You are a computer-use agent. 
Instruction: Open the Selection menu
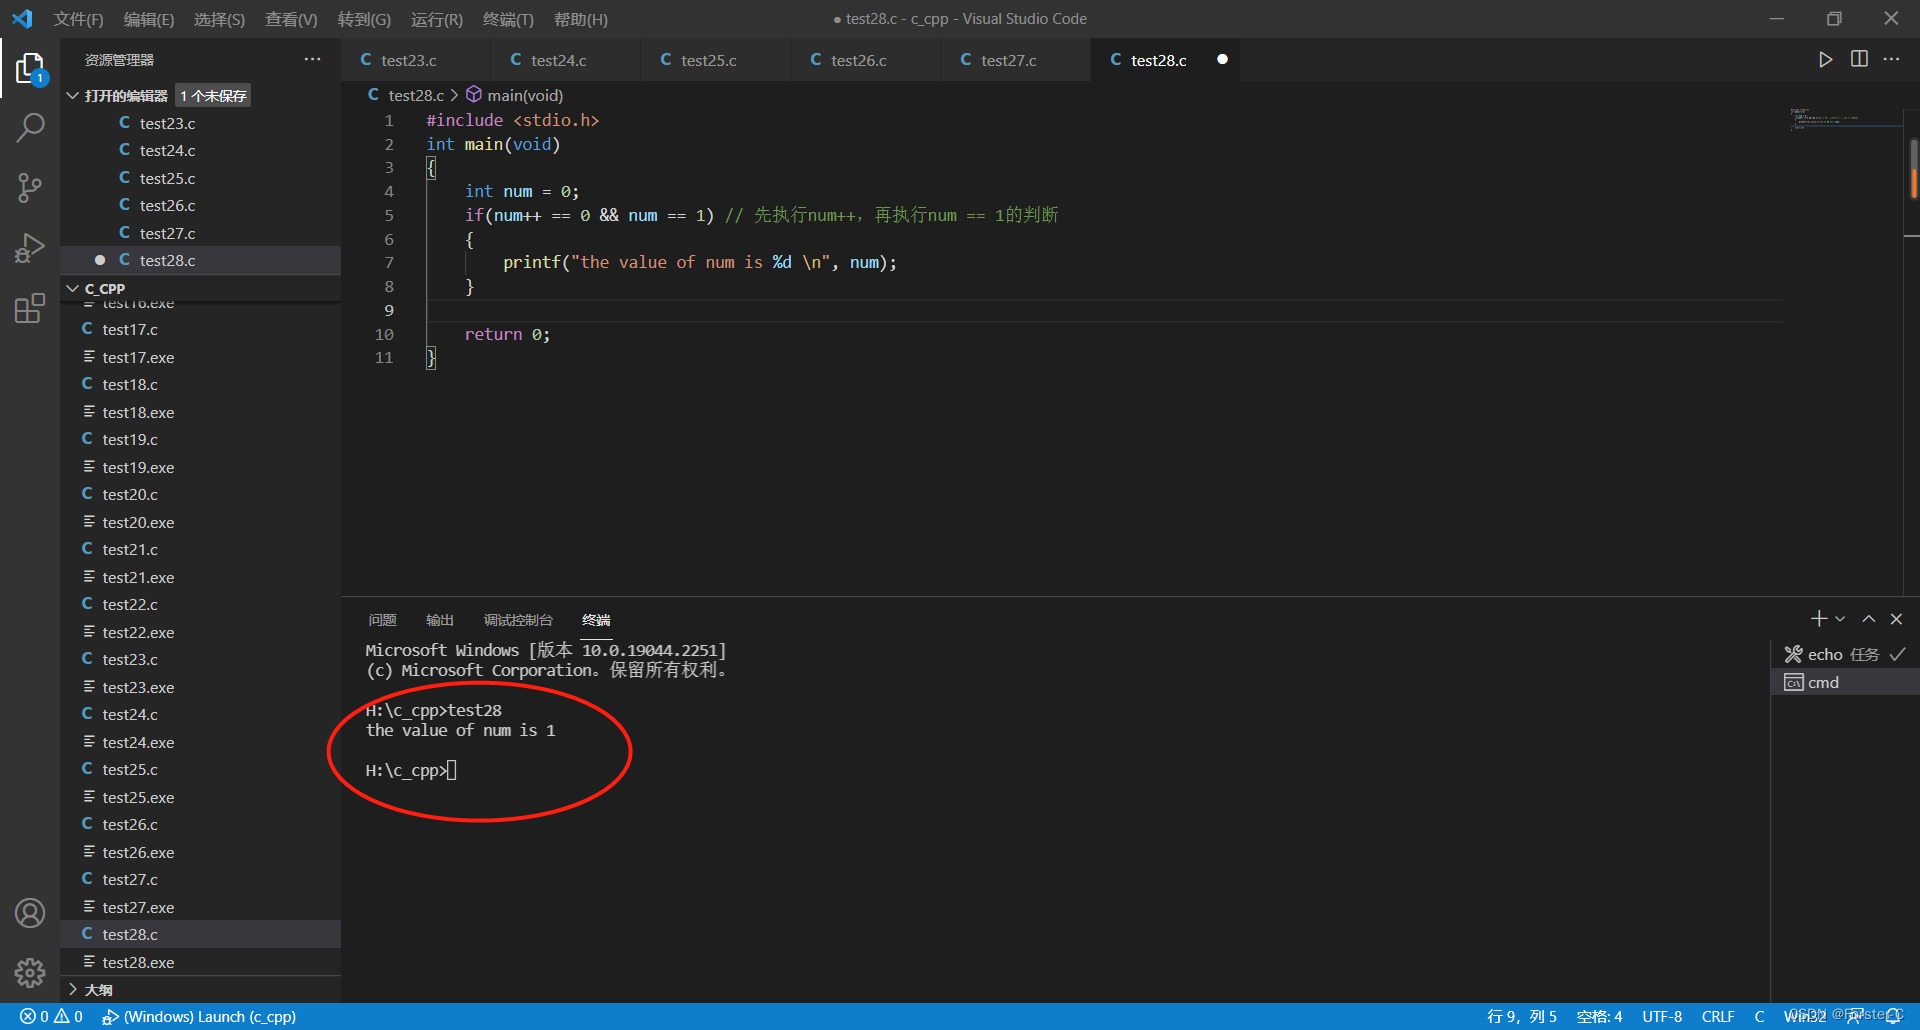click(x=219, y=19)
